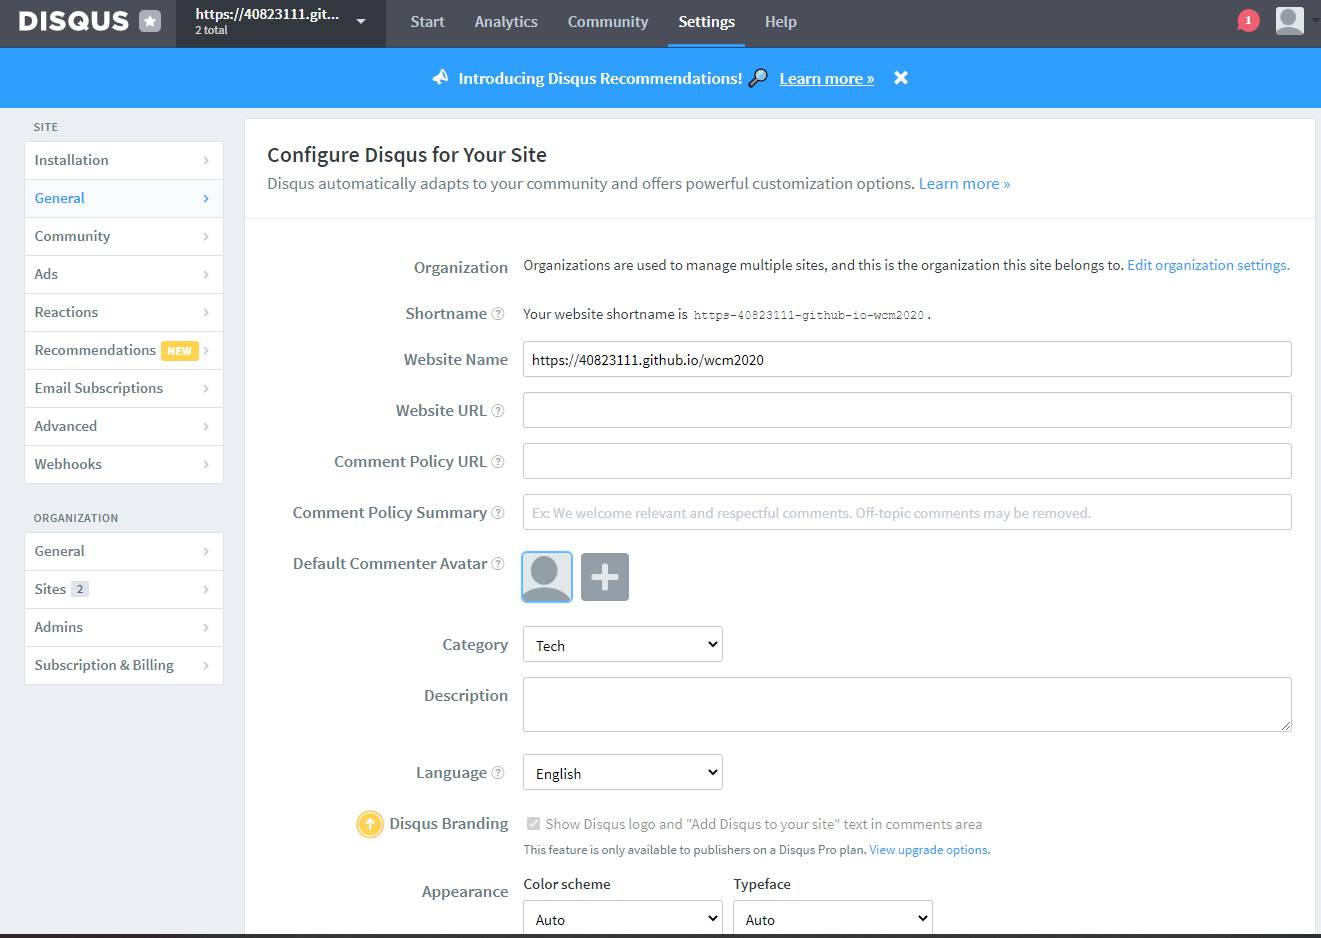Click the shortname text https-40823111-github-io-wcm2020
Screen dimensions: 1321x938
click(809, 315)
